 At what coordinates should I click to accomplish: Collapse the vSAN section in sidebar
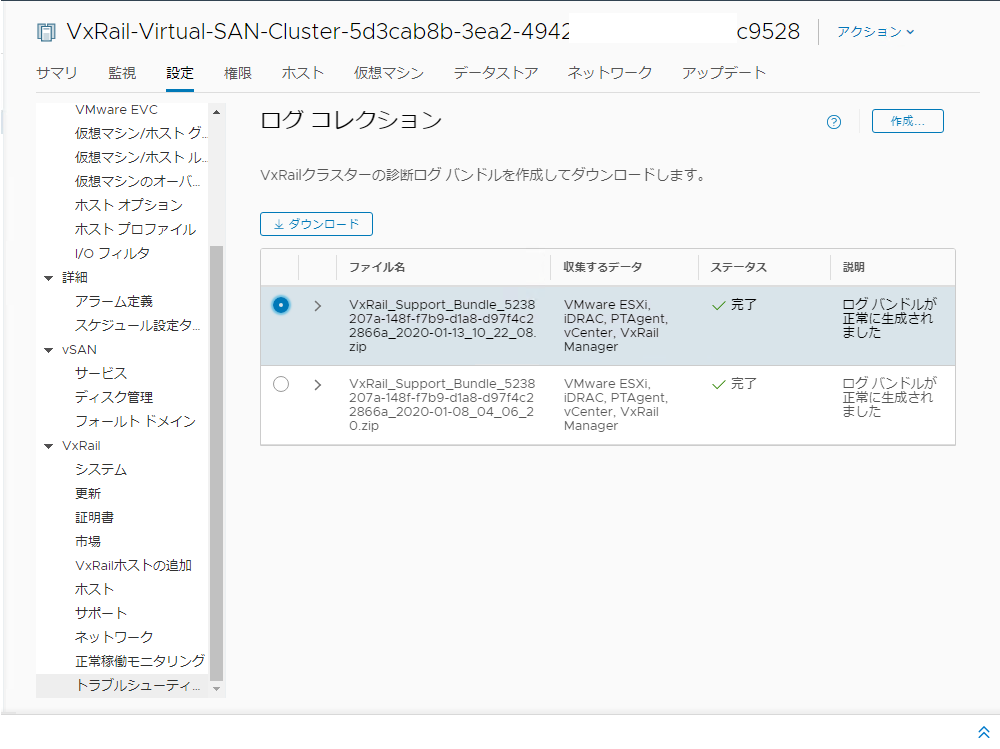[48, 350]
